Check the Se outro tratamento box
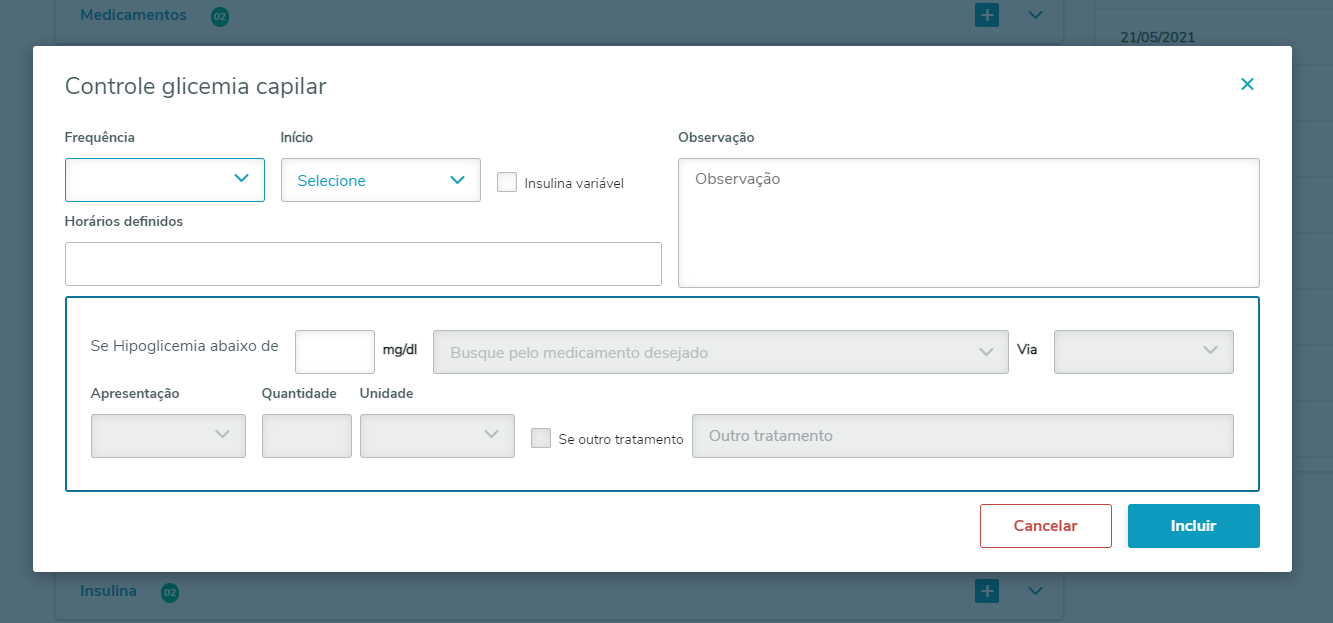 (541, 438)
